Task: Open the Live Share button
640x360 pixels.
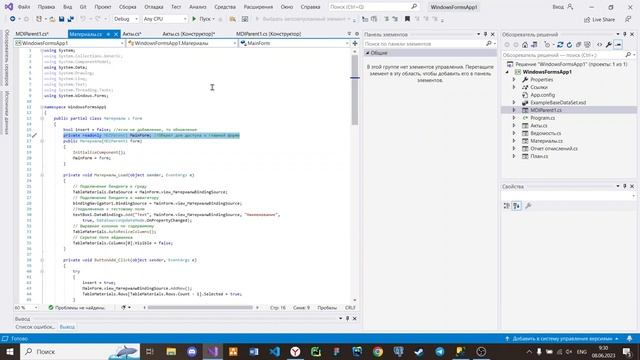Action: 599,19
